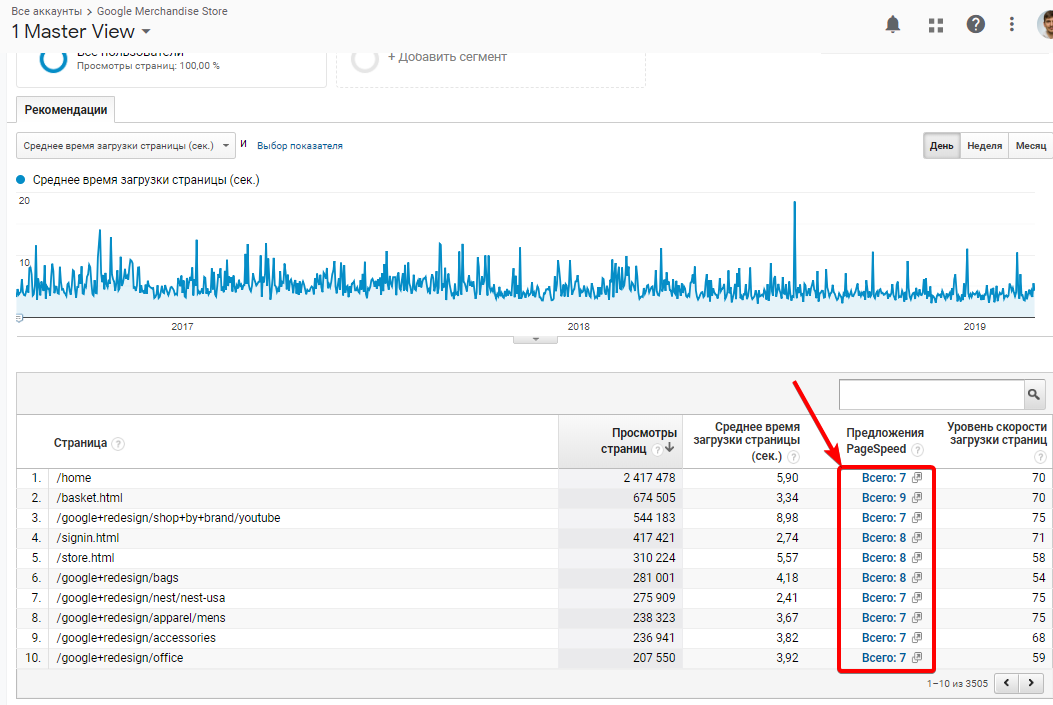Go to next page of table results

[1030, 683]
